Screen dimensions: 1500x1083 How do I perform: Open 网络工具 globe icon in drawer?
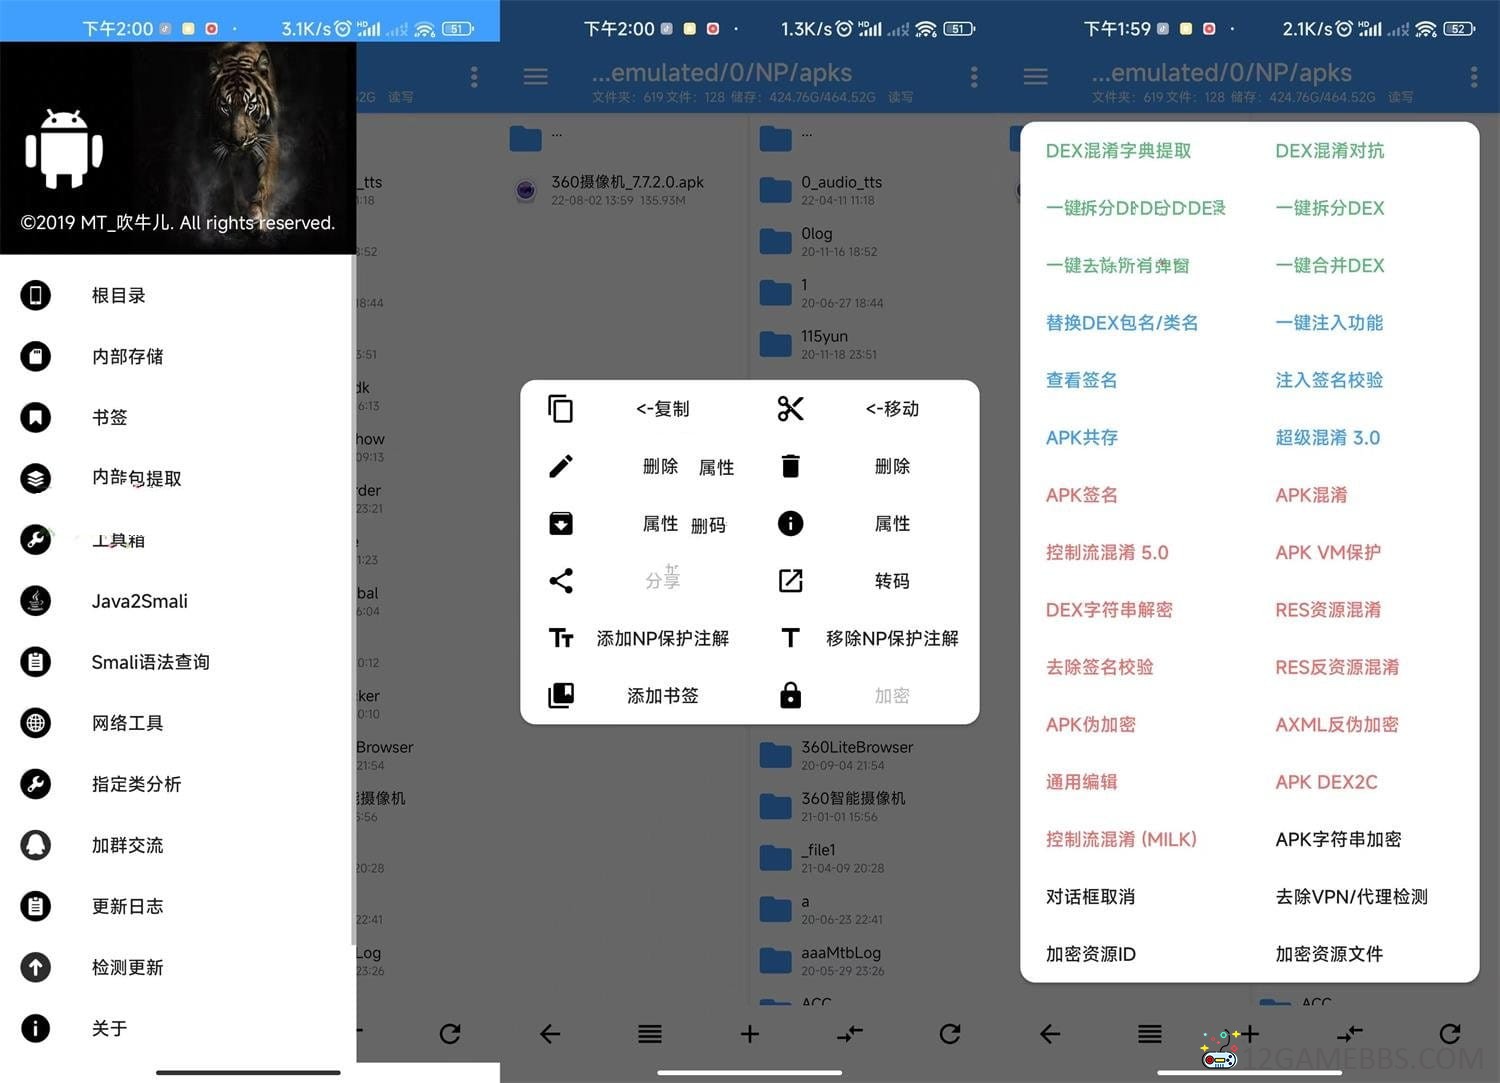coord(36,723)
